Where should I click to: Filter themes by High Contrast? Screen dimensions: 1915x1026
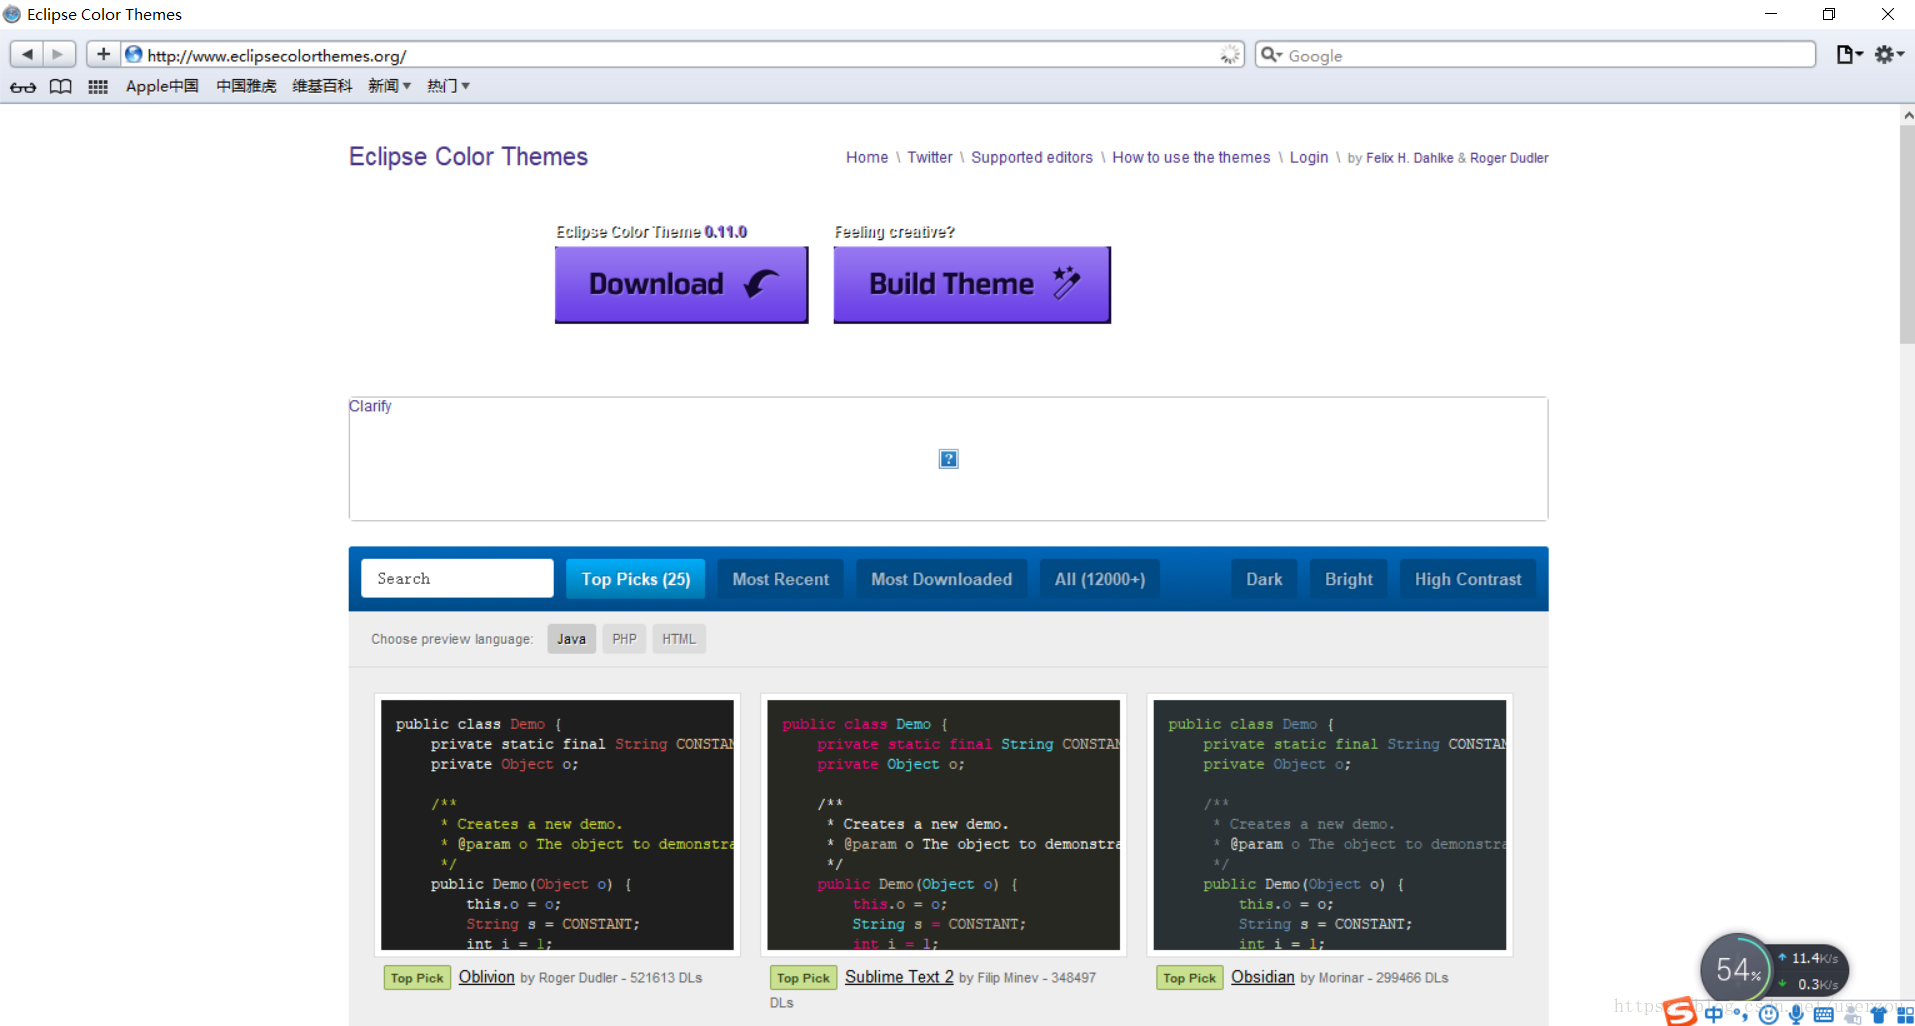tap(1468, 579)
